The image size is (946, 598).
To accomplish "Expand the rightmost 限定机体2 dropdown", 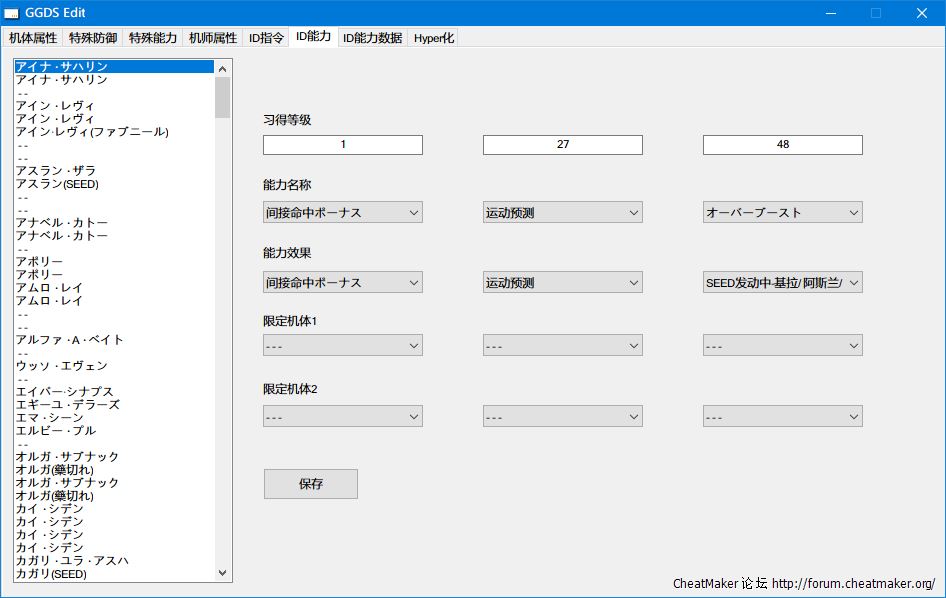I will pos(782,417).
